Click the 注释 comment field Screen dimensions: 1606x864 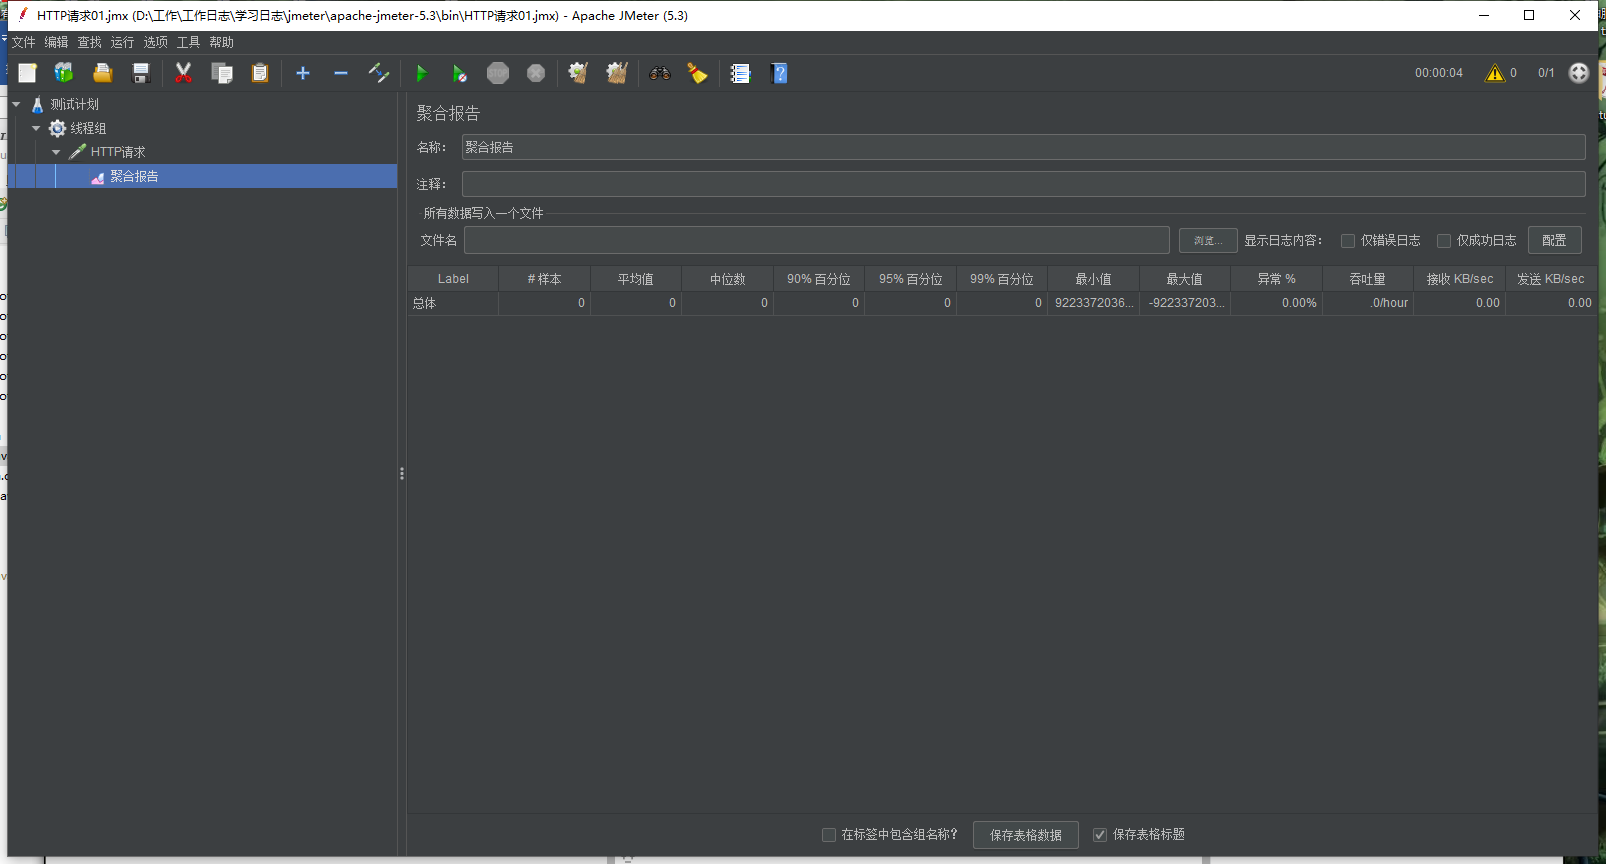1023,184
